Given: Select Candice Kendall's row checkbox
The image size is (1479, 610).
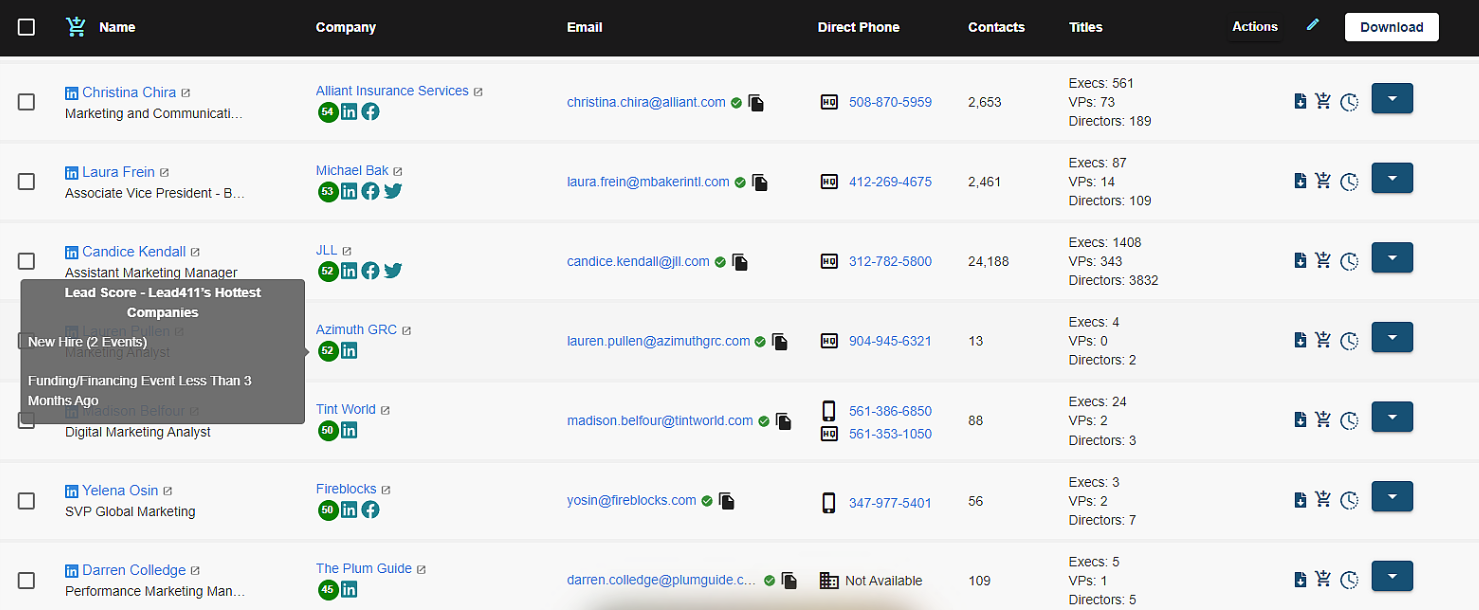Looking at the screenshot, I should click(x=27, y=261).
